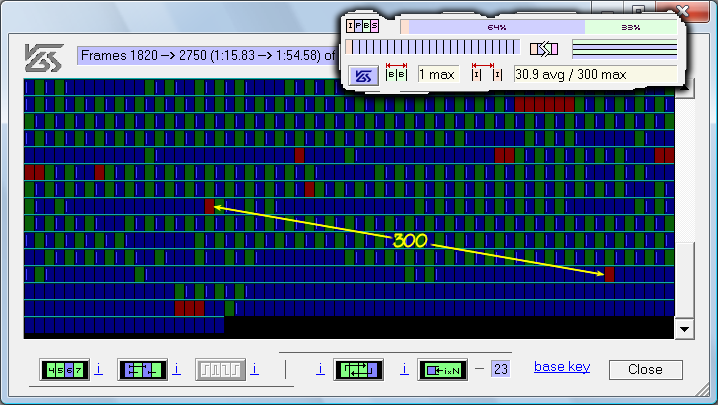Click the red frame run in the second-to-last grid row
Viewport: 718px width, 405px height.
point(190,308)
